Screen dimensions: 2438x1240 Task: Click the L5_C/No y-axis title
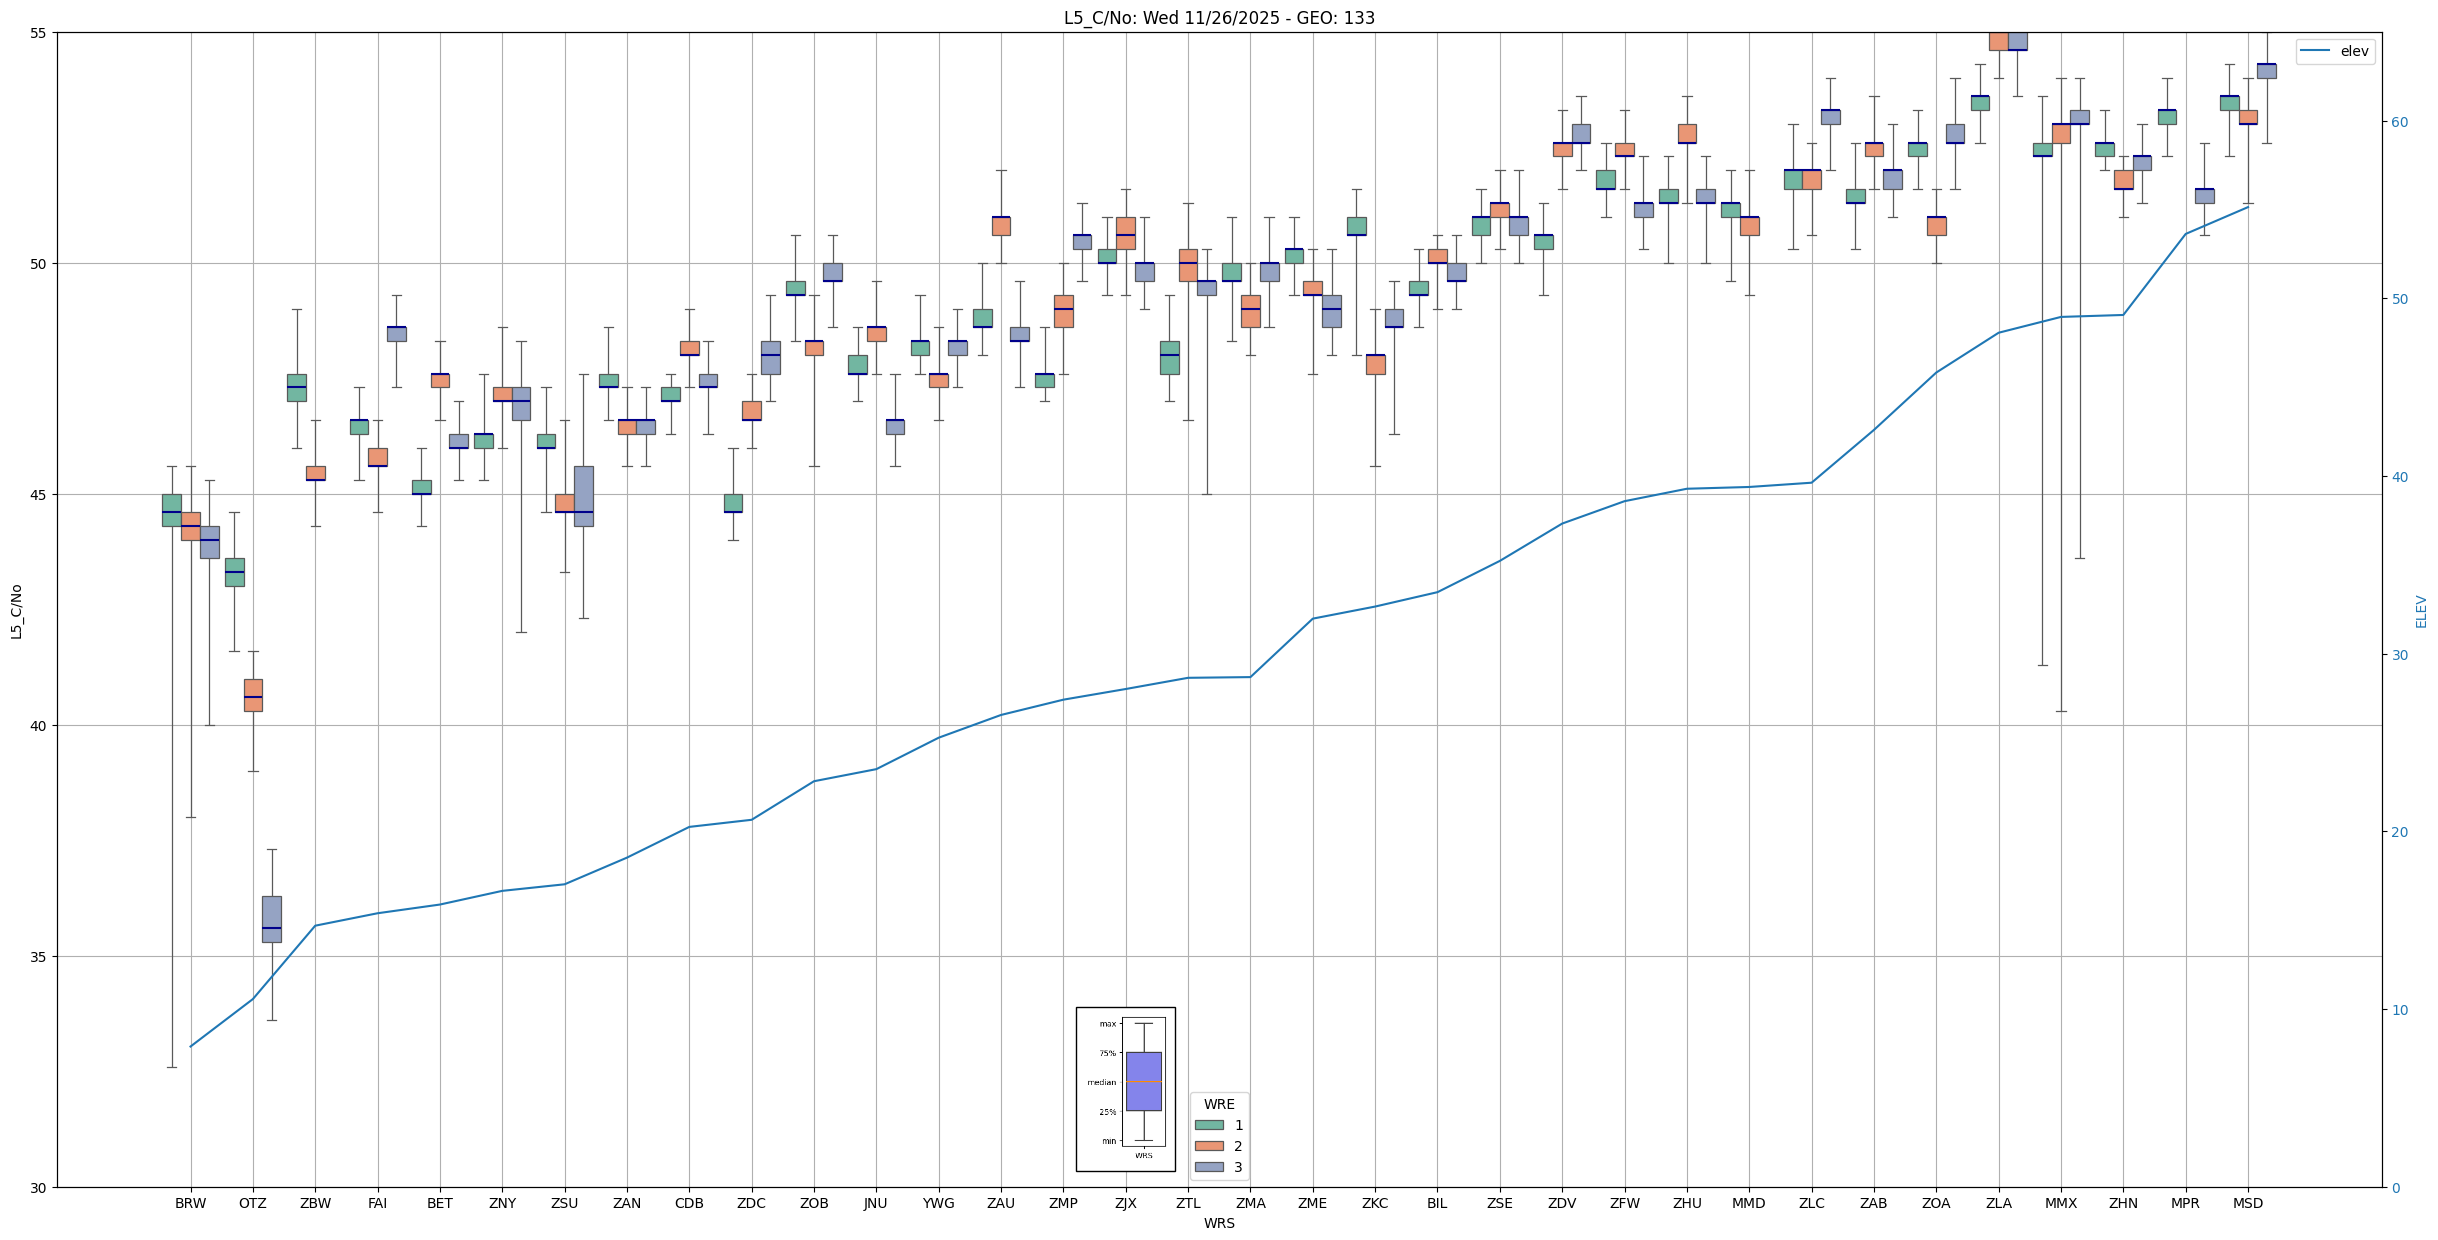[16, 611]
